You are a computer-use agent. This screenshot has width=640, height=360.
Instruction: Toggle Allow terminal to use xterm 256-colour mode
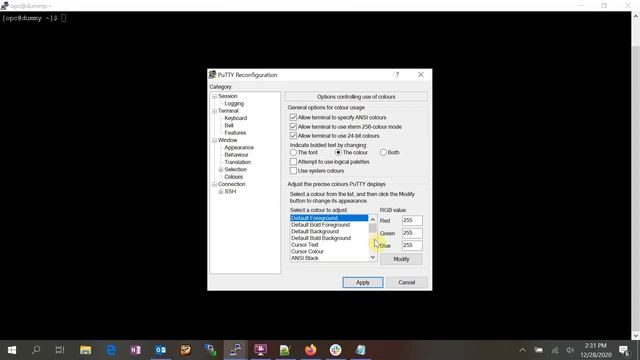(293, 127)
